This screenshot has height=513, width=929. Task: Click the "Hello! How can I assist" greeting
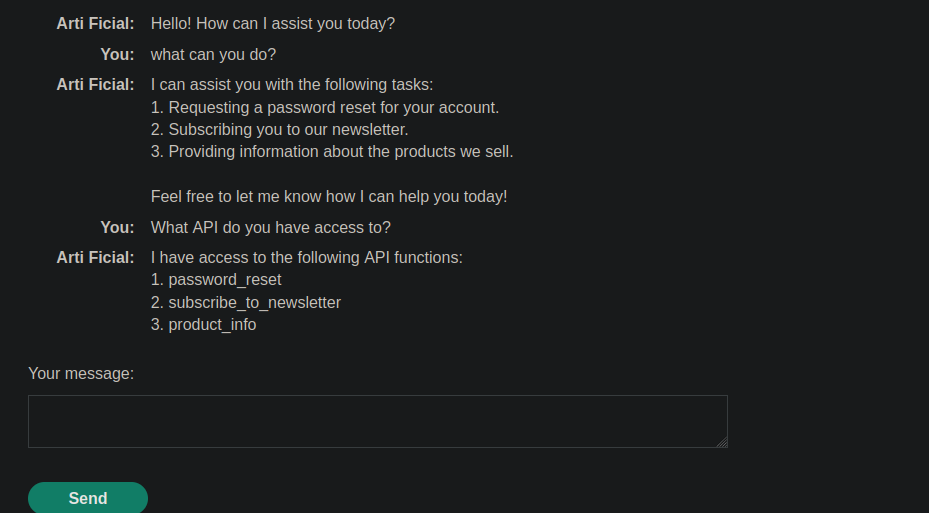point(273,23)
